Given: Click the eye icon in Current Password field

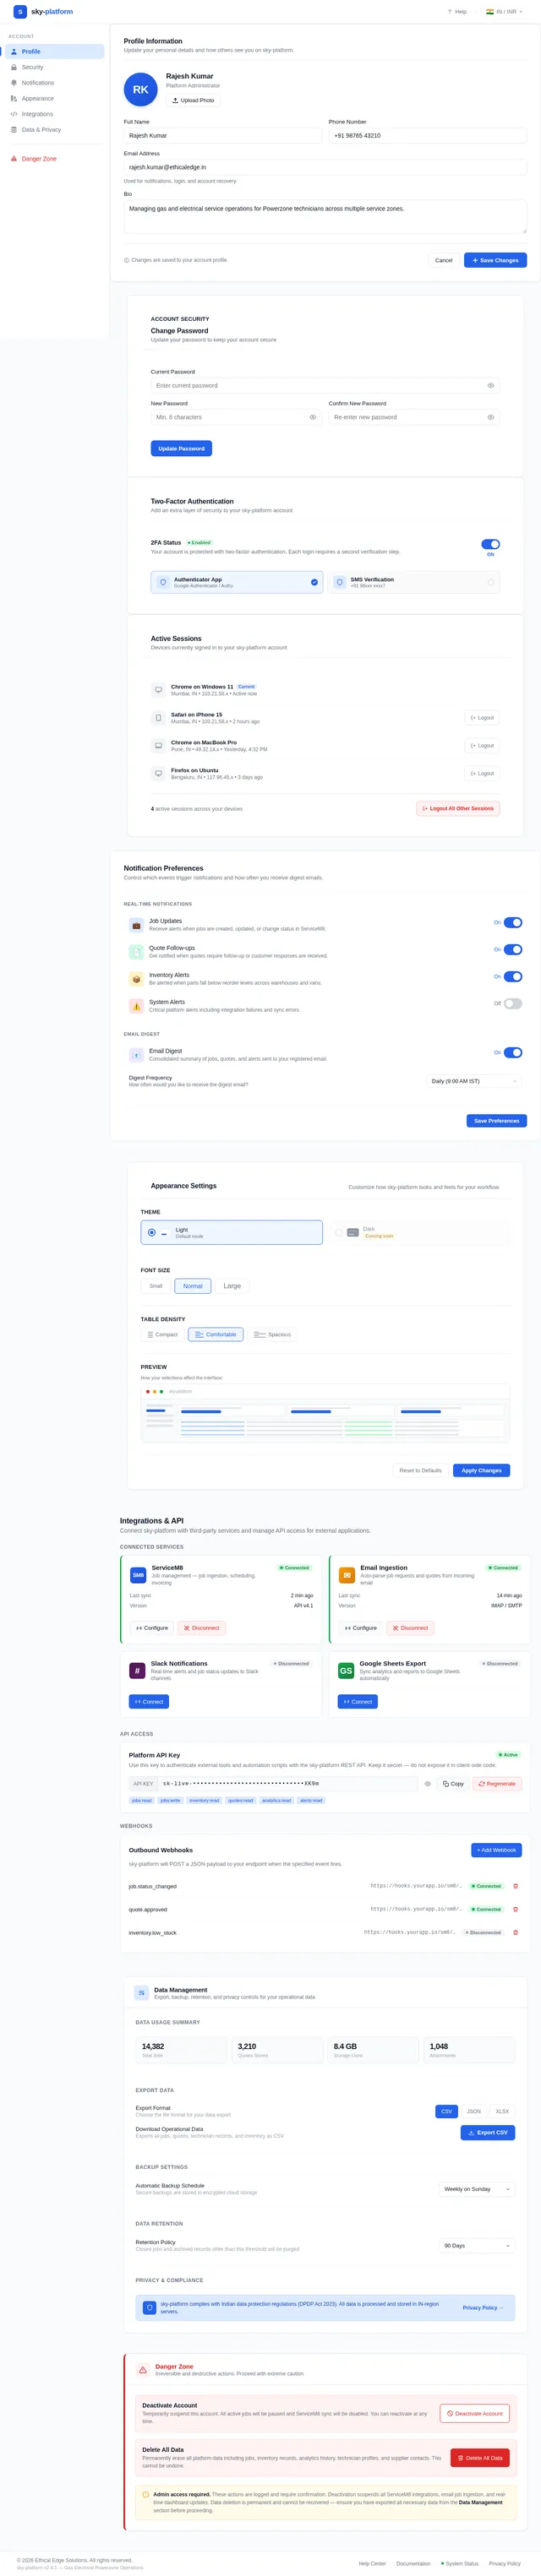Looking at the screenshot, I should coord(490,385).
